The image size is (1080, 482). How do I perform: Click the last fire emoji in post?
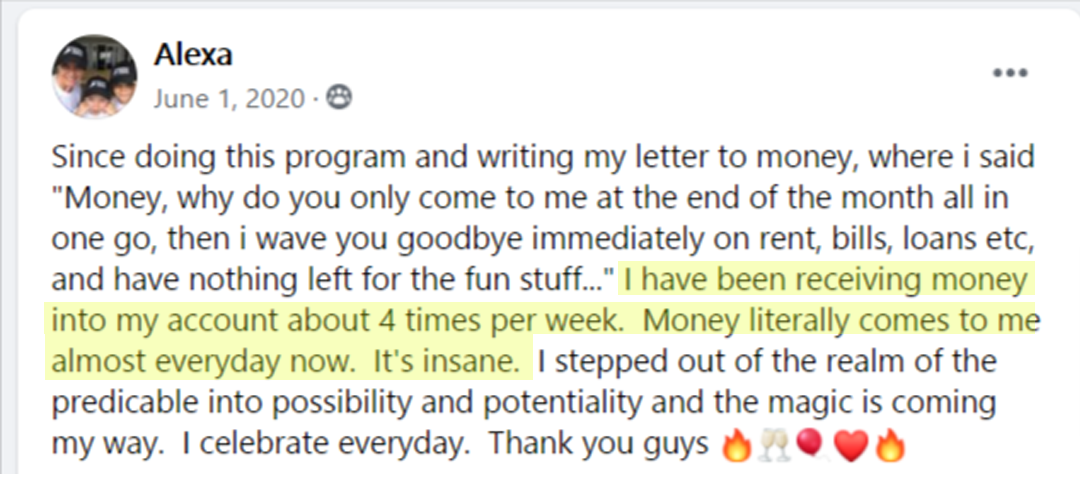pyautogui.click(x=887, y=447)
